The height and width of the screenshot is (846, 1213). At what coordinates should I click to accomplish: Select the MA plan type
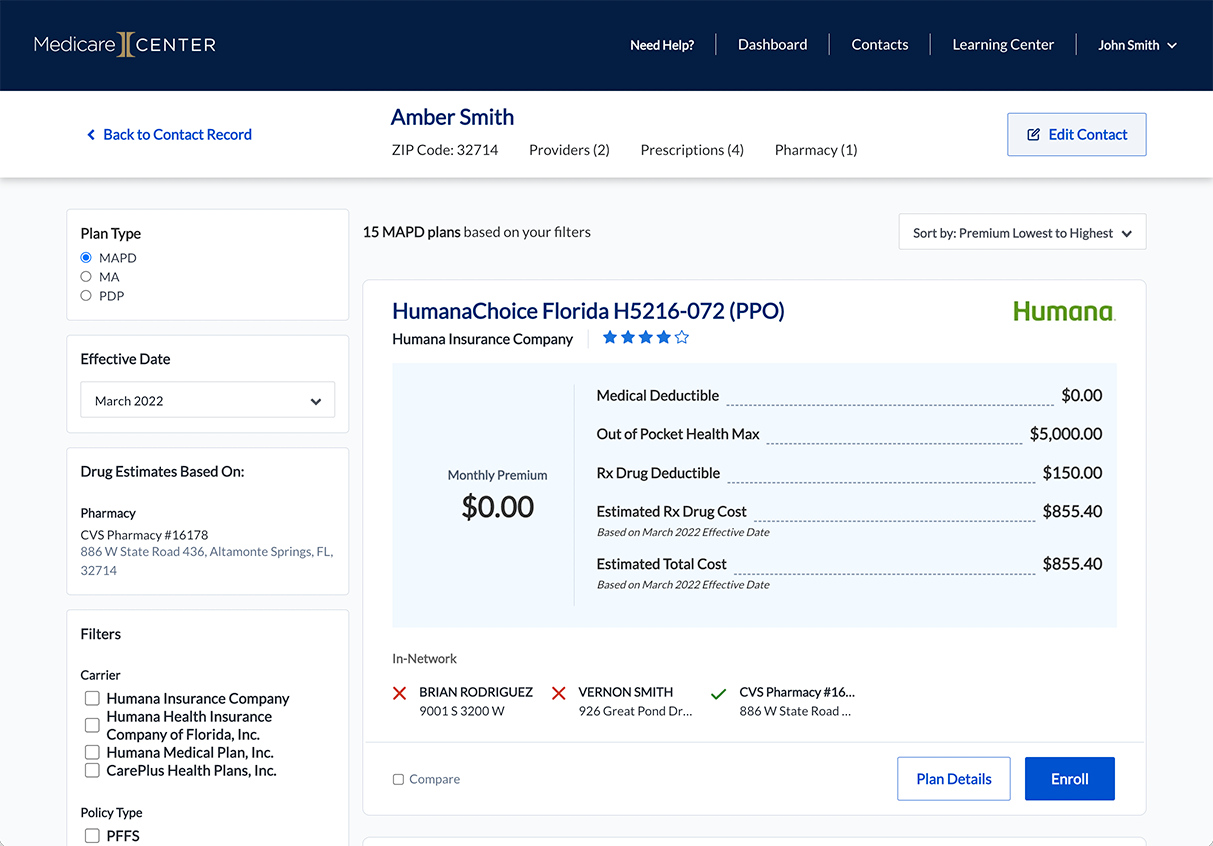pyautogui.click(x=86, y=277)
